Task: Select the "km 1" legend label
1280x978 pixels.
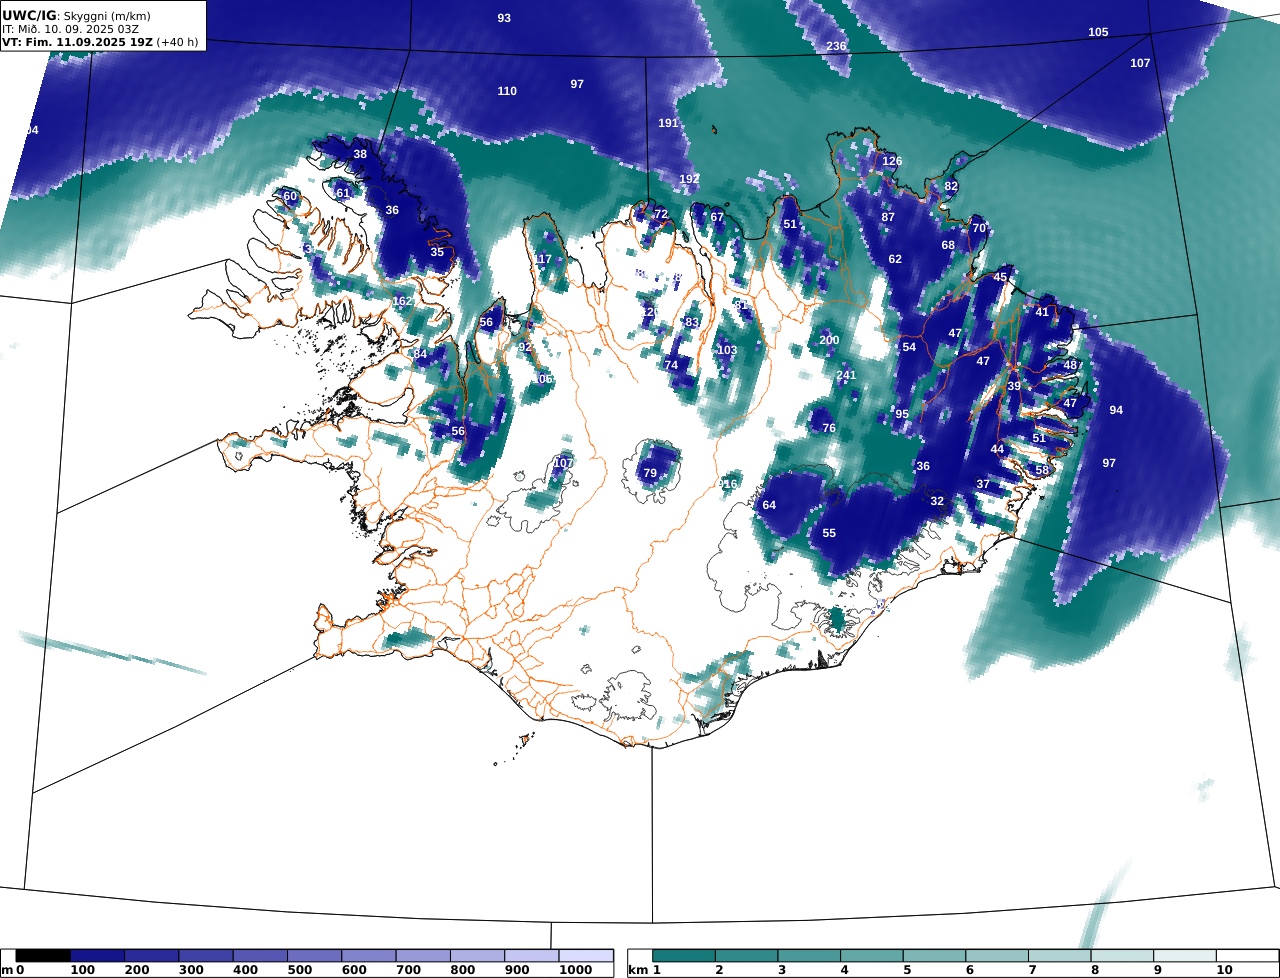Action: pyautogui.click(x=644, y=970)
